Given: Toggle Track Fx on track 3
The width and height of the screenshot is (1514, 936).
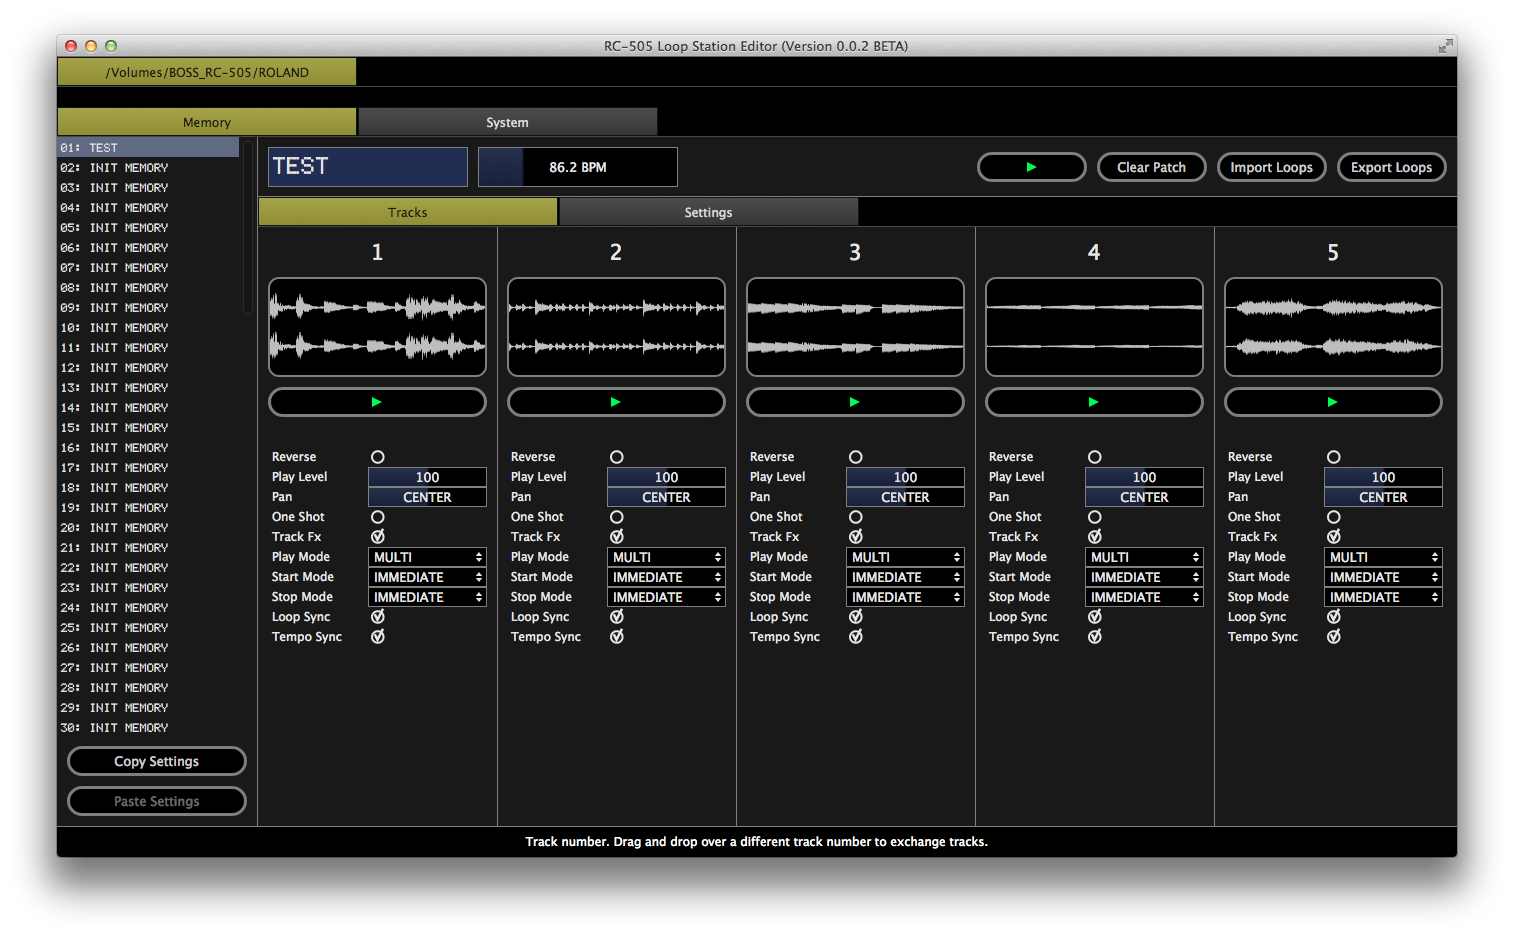Looking at the screenshot, I should coord(856,537).
